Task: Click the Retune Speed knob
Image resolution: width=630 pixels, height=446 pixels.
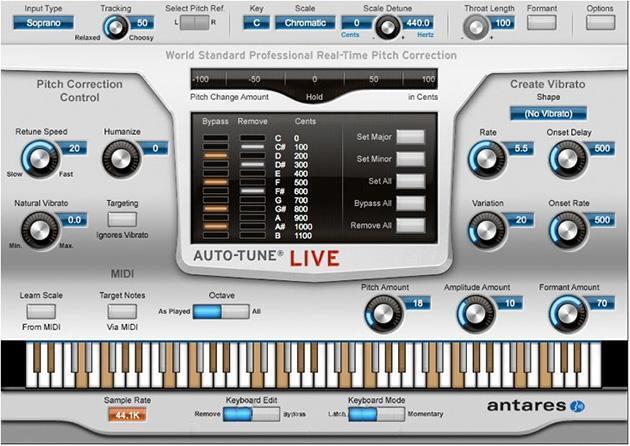Action: coord(41,158)
